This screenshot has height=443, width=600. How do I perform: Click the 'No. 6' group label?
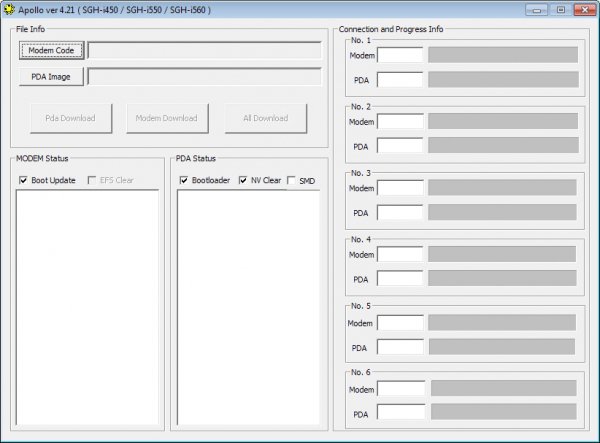click(x=361, y=372)
